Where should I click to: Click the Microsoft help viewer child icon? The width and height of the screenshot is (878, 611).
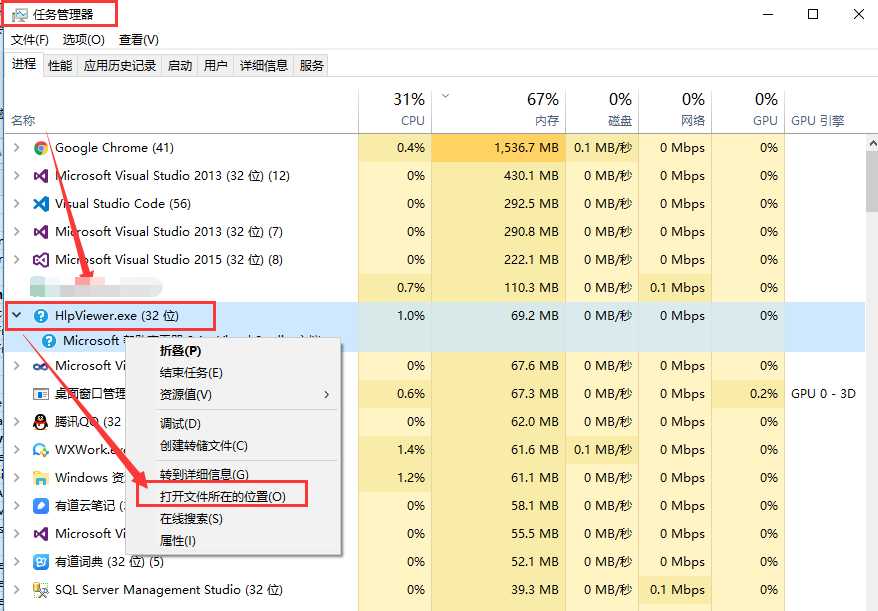(49, 341)
